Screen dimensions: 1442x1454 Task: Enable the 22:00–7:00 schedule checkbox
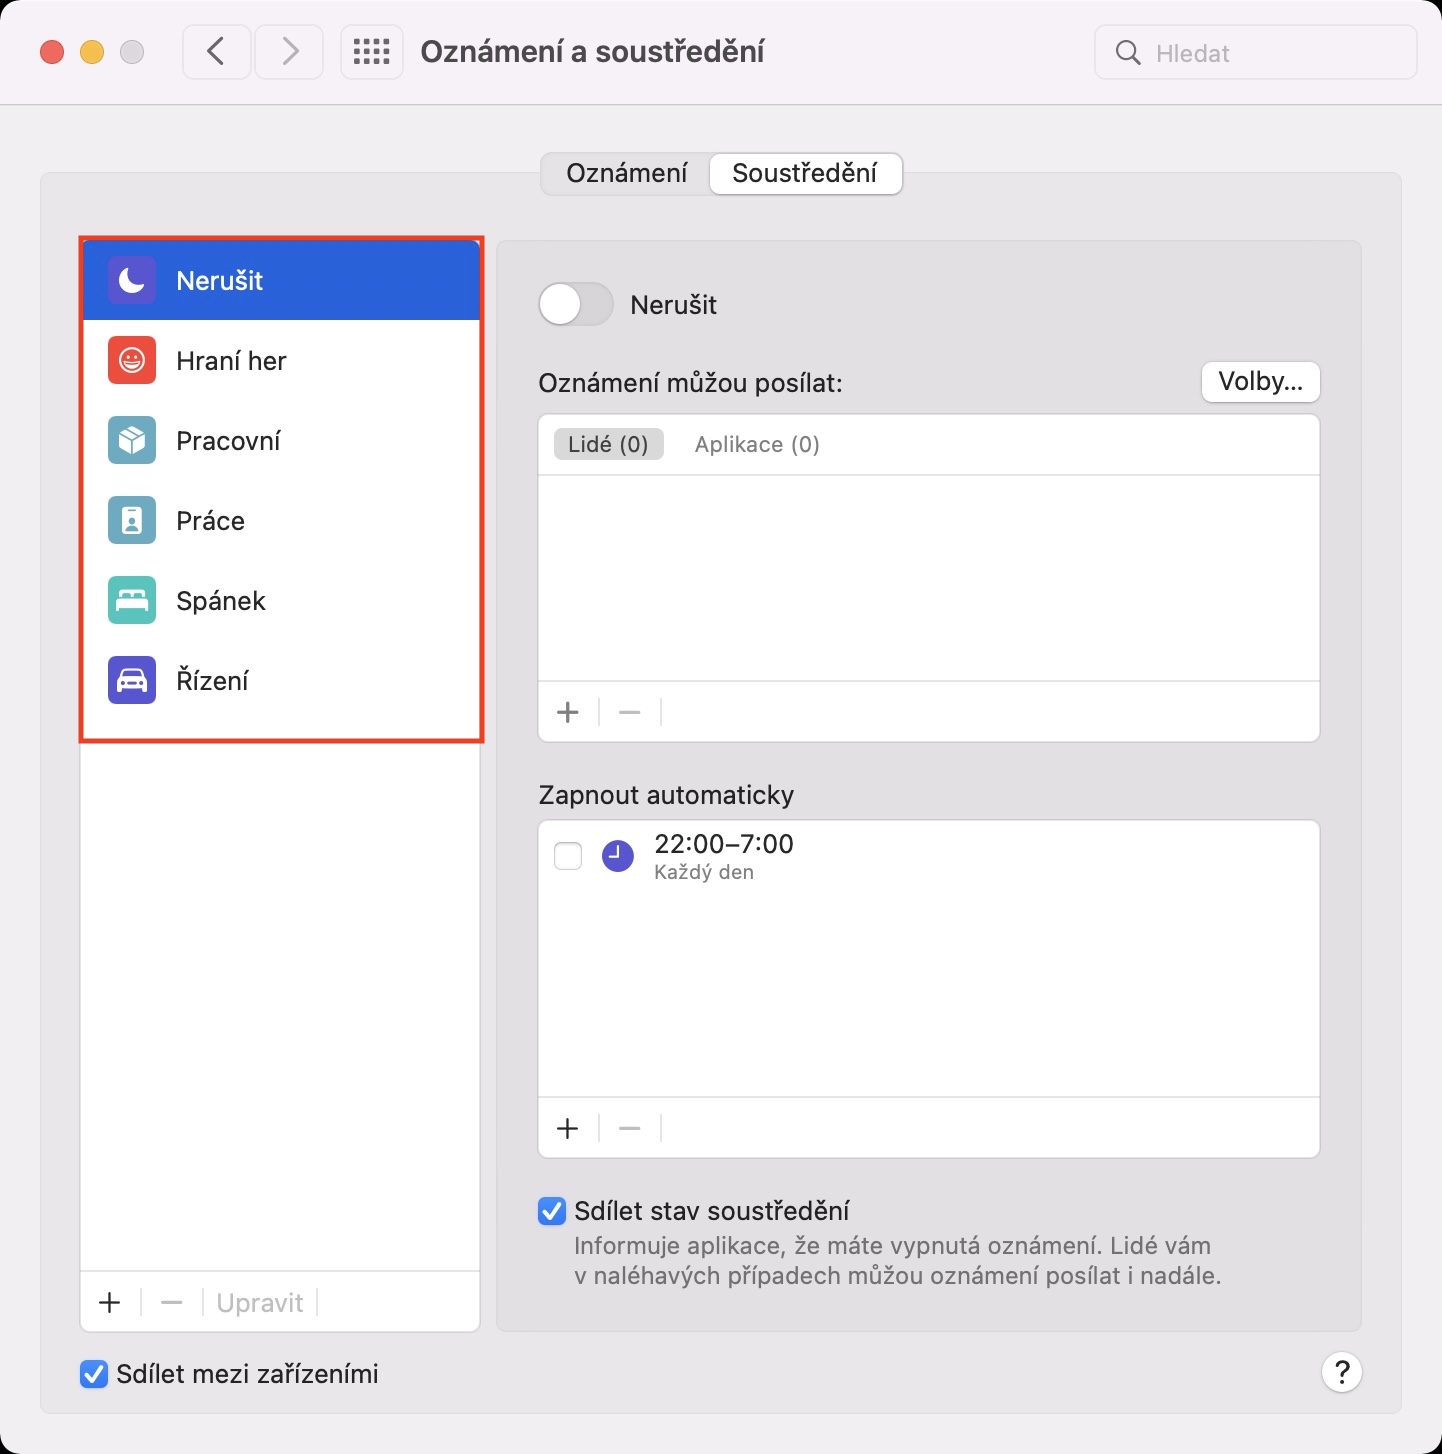click(x=568, y=856)
